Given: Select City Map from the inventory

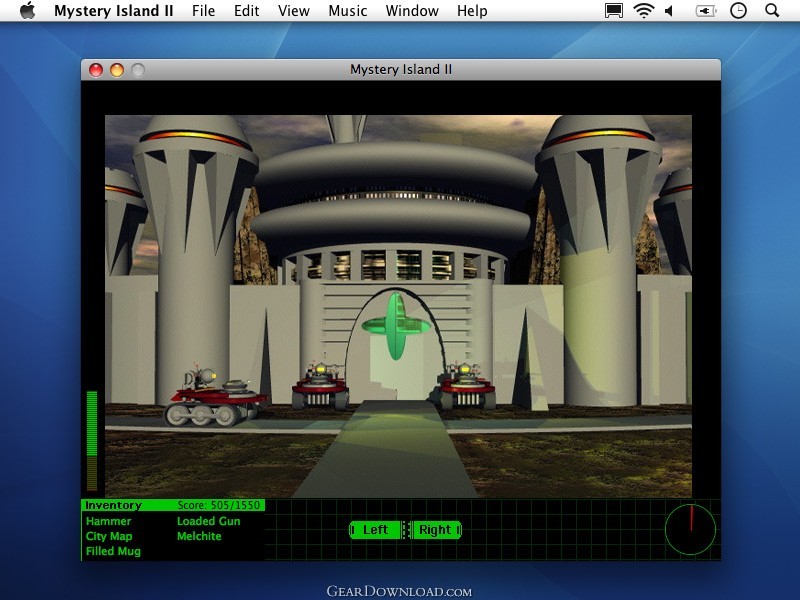Looking at the screenshot, I should tap(109, 536).
